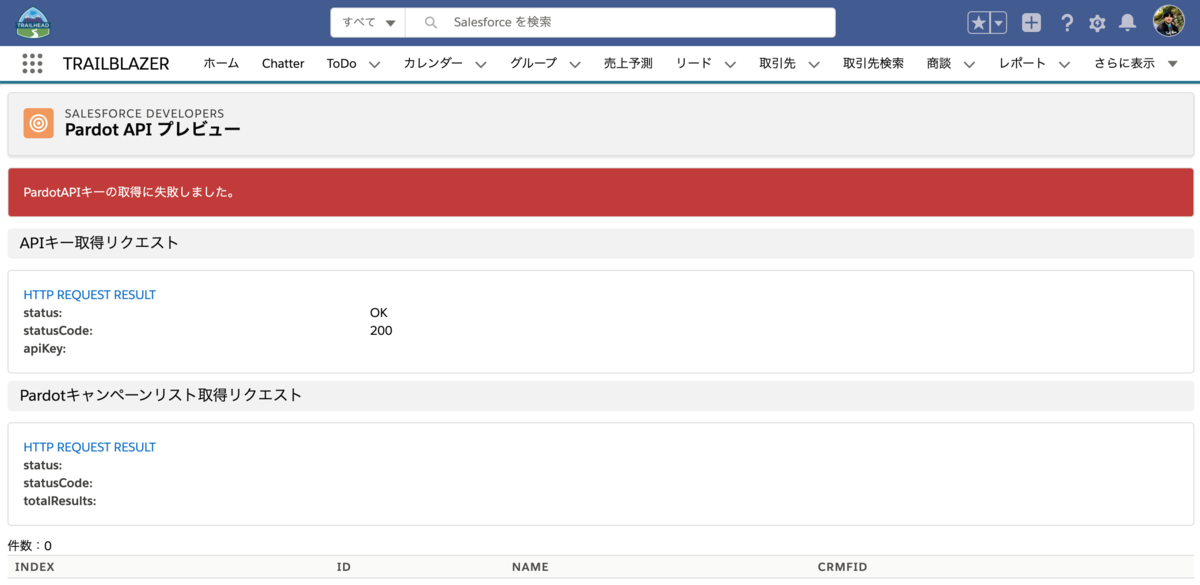Open the レポート tab
Screen dimensions: 1200x585
click(1022, 63)
